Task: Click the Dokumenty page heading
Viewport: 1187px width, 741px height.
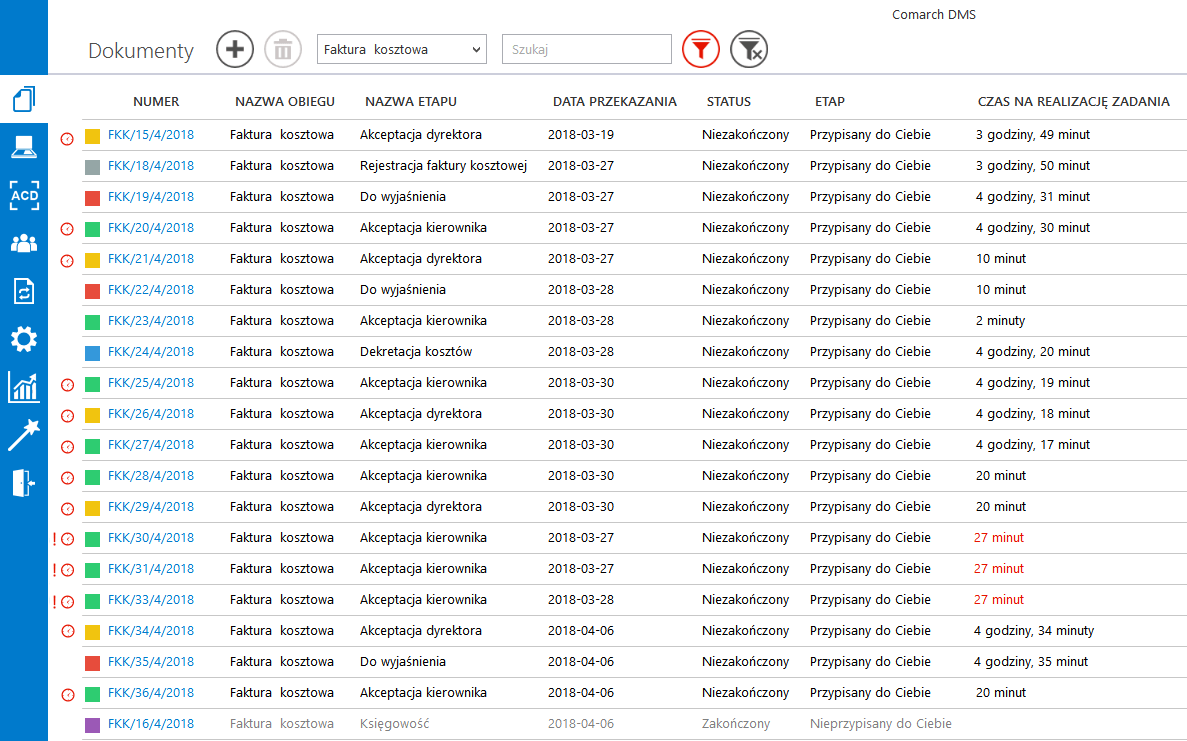Action: click(141, 51)
